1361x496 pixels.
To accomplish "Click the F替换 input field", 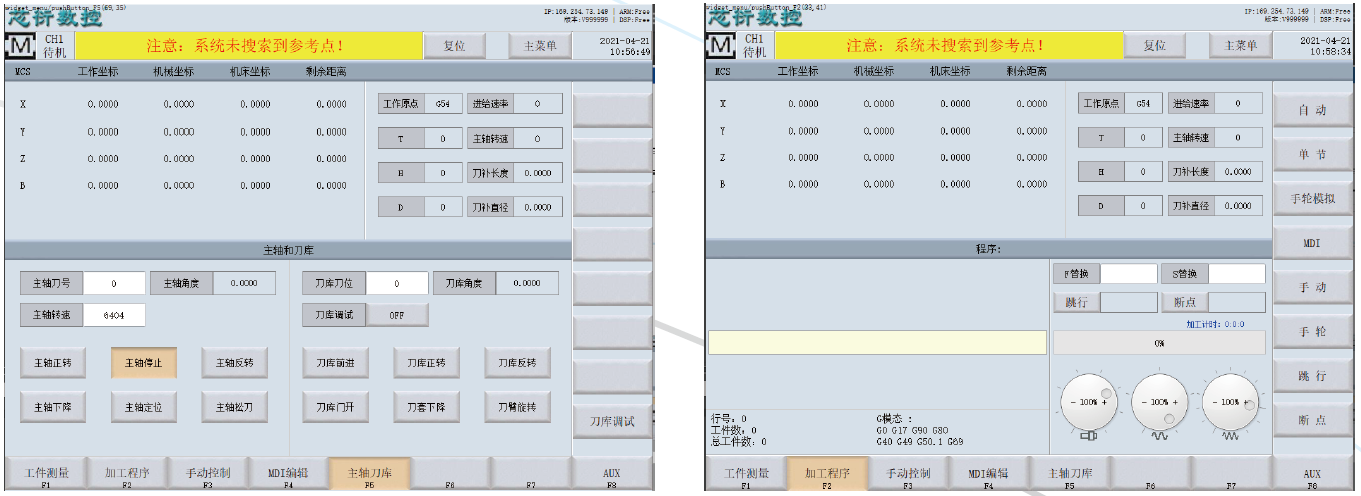I will coord(1129,274).
